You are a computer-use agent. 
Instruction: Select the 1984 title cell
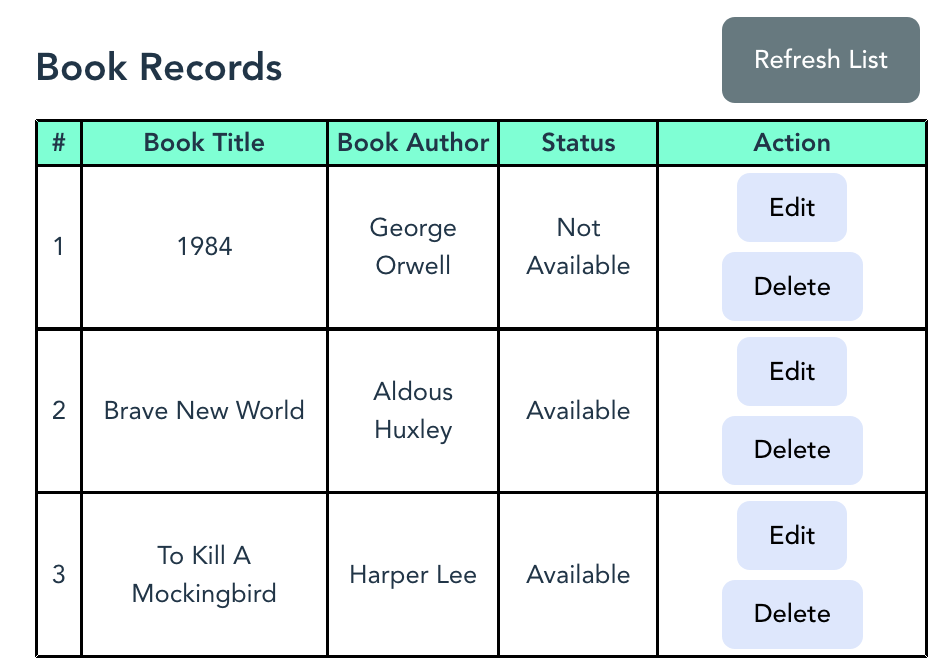tap(204, 247)
